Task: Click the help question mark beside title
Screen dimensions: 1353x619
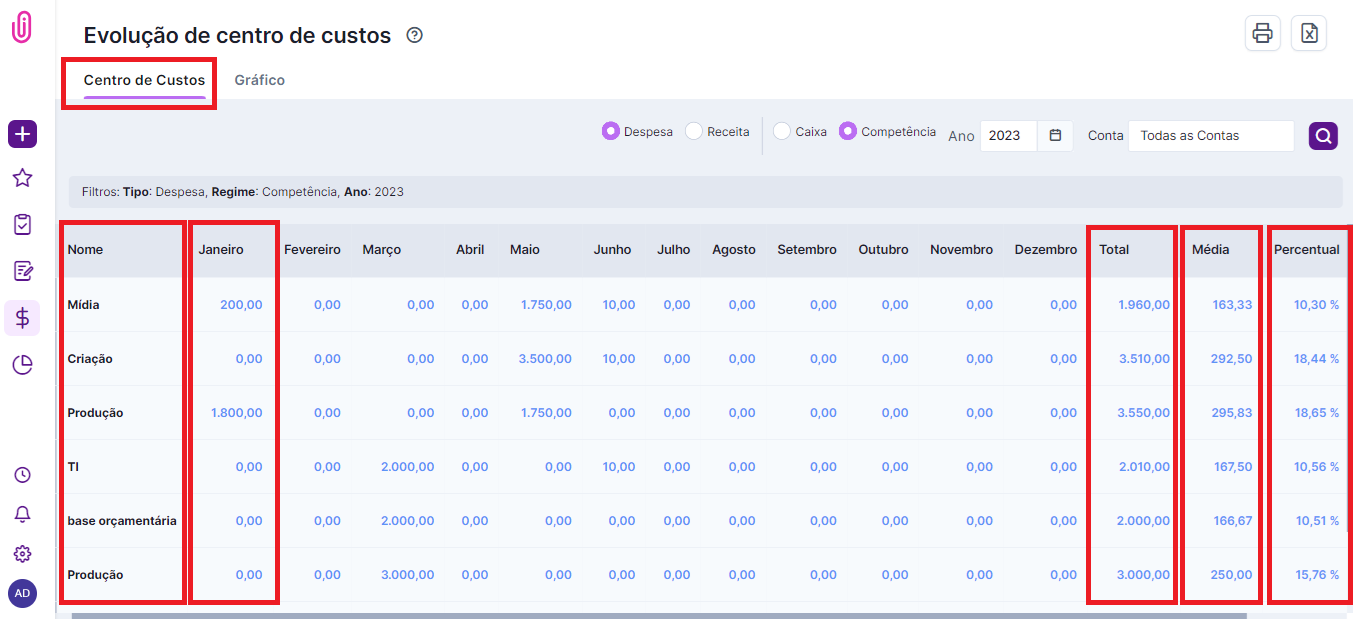Action: 415,35
